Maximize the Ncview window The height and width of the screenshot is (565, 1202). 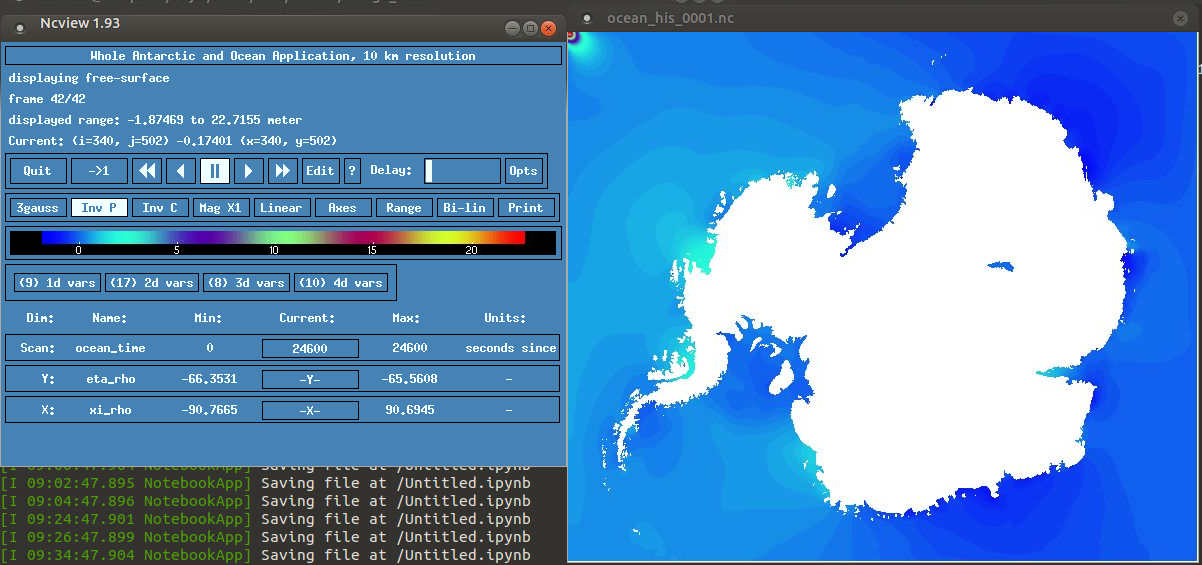530,29
